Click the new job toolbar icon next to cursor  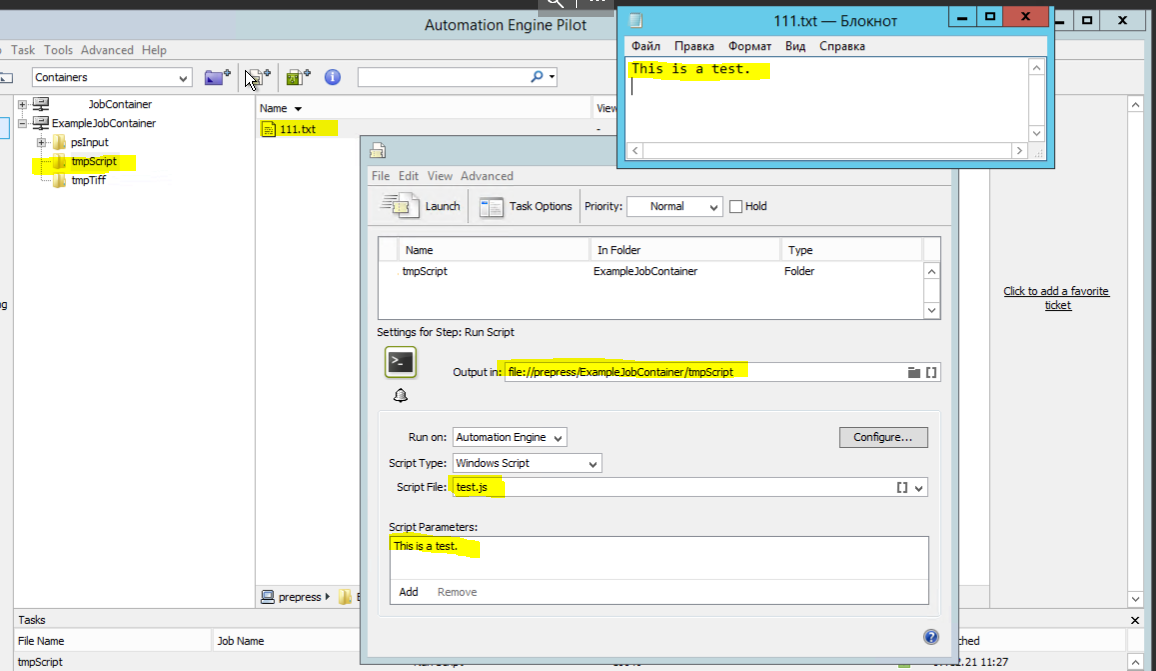pos(260,77)
